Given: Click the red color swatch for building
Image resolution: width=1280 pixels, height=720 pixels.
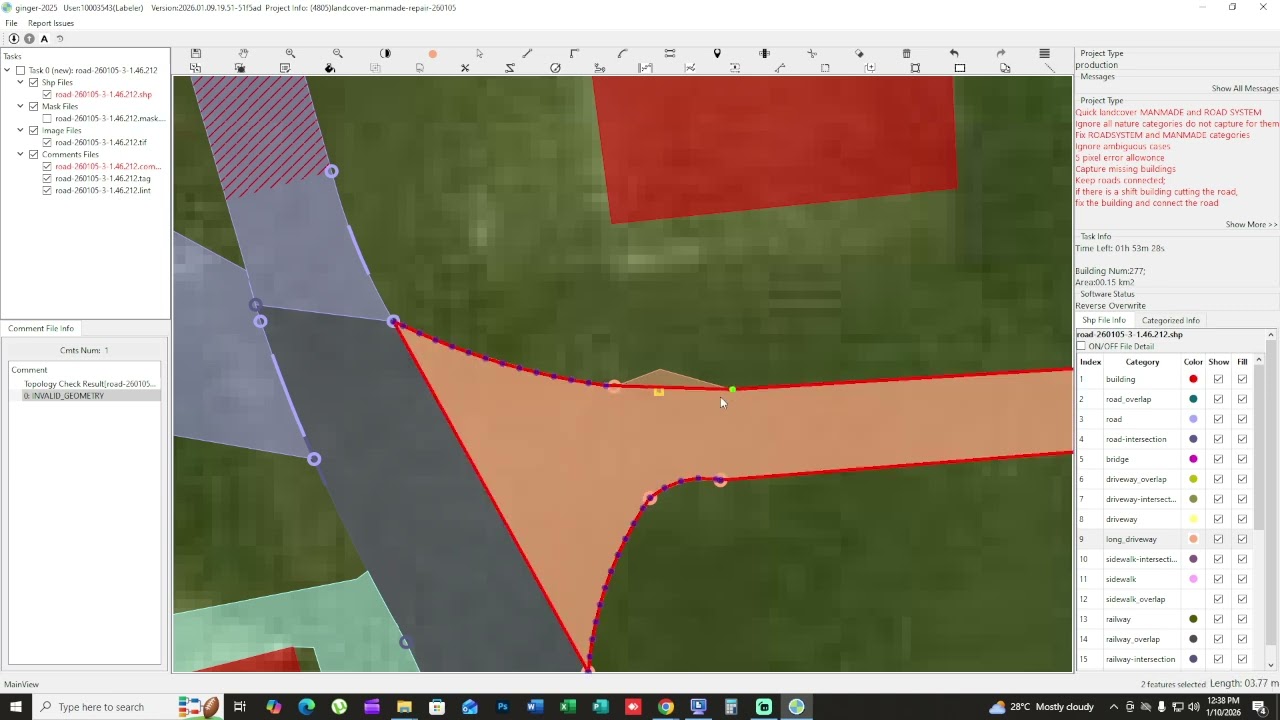Looking at the screenshot, I should pyautogui.click(x=1193, y=379).
